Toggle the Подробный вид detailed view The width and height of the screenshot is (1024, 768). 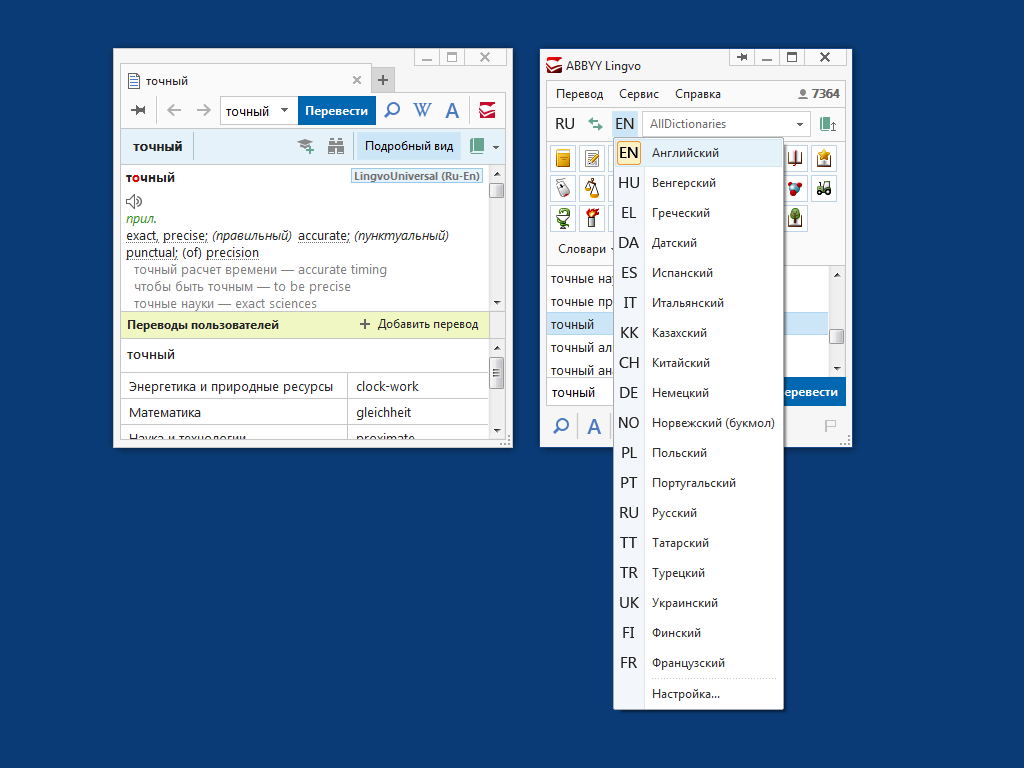(408, 146)
